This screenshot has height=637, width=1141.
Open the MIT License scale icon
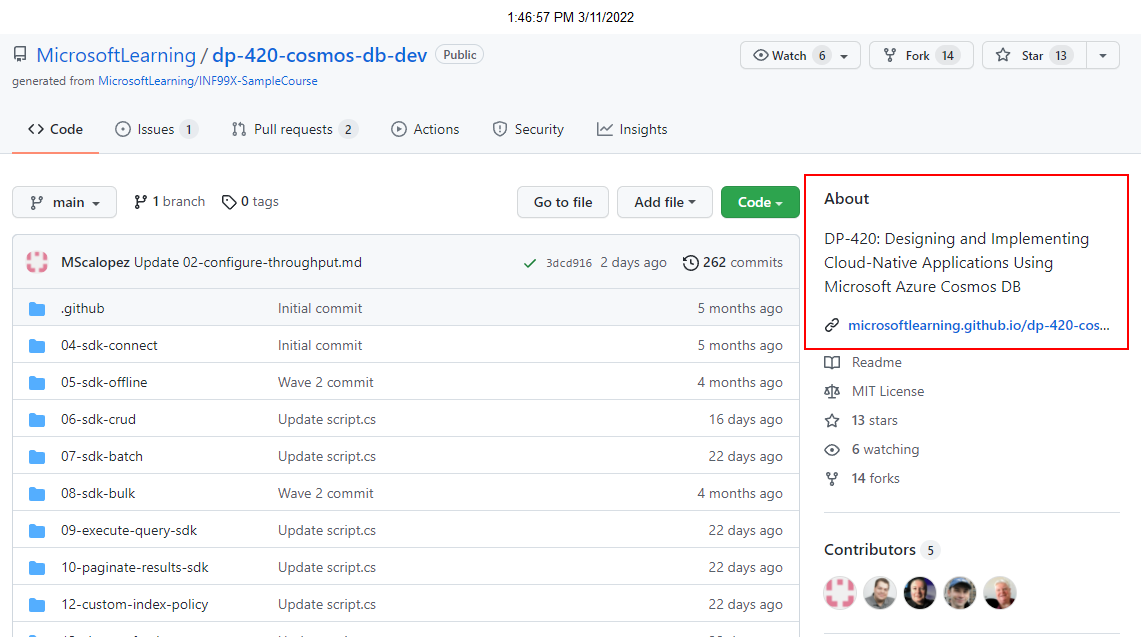832,391
